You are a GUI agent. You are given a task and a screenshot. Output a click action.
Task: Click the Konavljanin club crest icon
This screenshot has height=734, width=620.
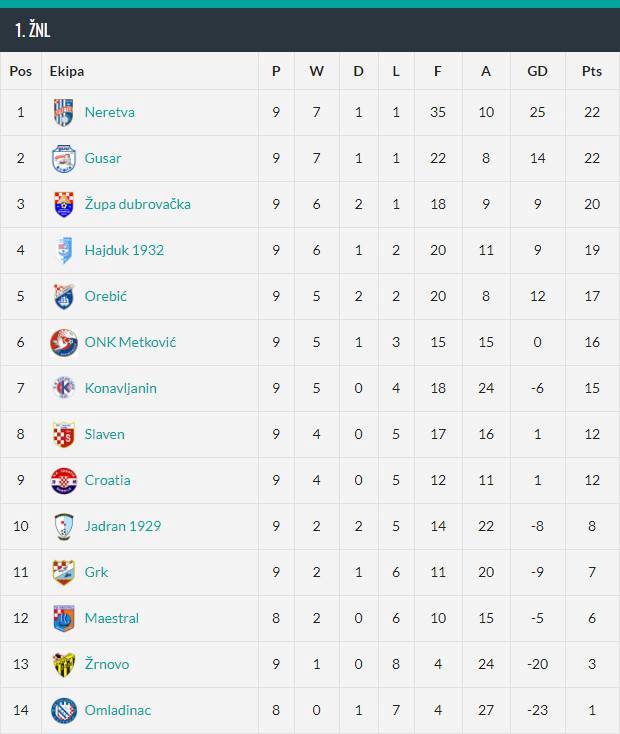pyautogui.click(x=63, y=388)
